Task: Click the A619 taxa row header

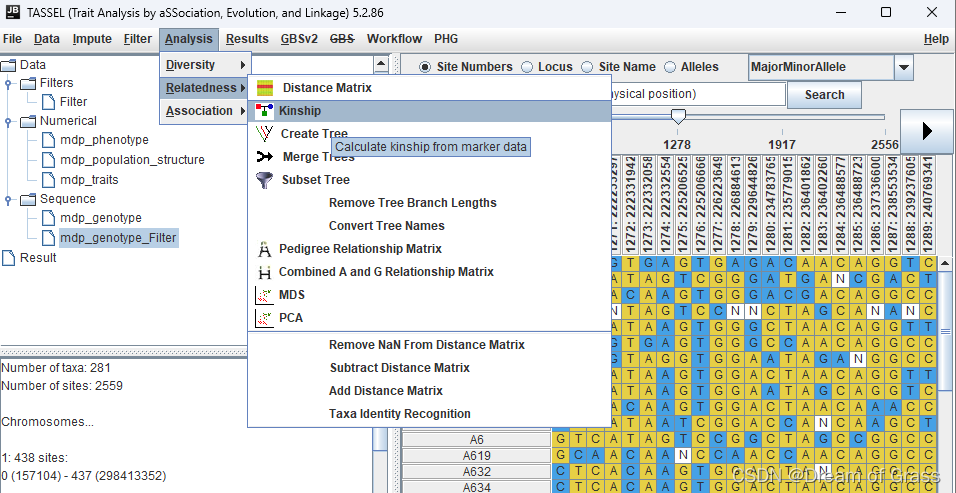Action: [476, 456]
